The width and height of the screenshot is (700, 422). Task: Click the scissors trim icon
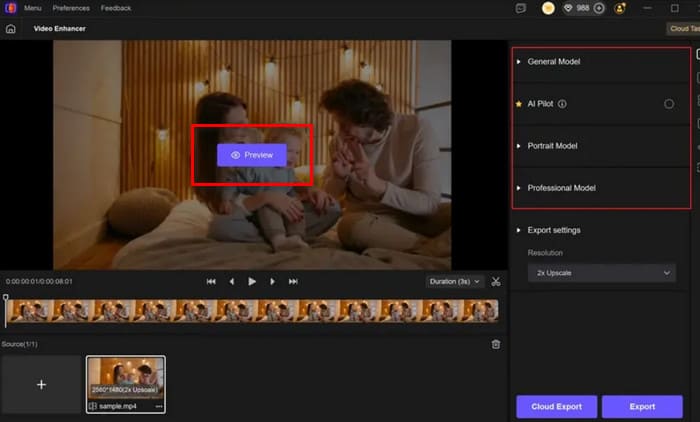tap(496, 282)
